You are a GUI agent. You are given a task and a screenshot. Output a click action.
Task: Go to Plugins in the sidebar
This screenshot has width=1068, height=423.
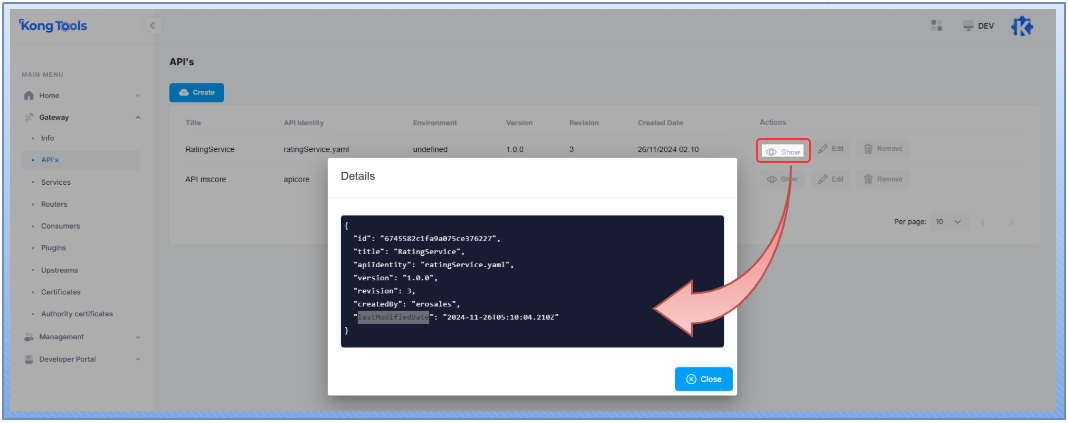click(x=54, y=248)
